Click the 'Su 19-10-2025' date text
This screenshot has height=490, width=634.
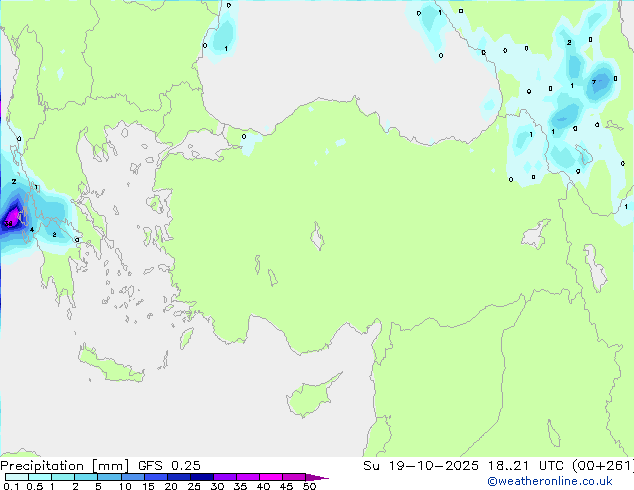pos(421,466)
